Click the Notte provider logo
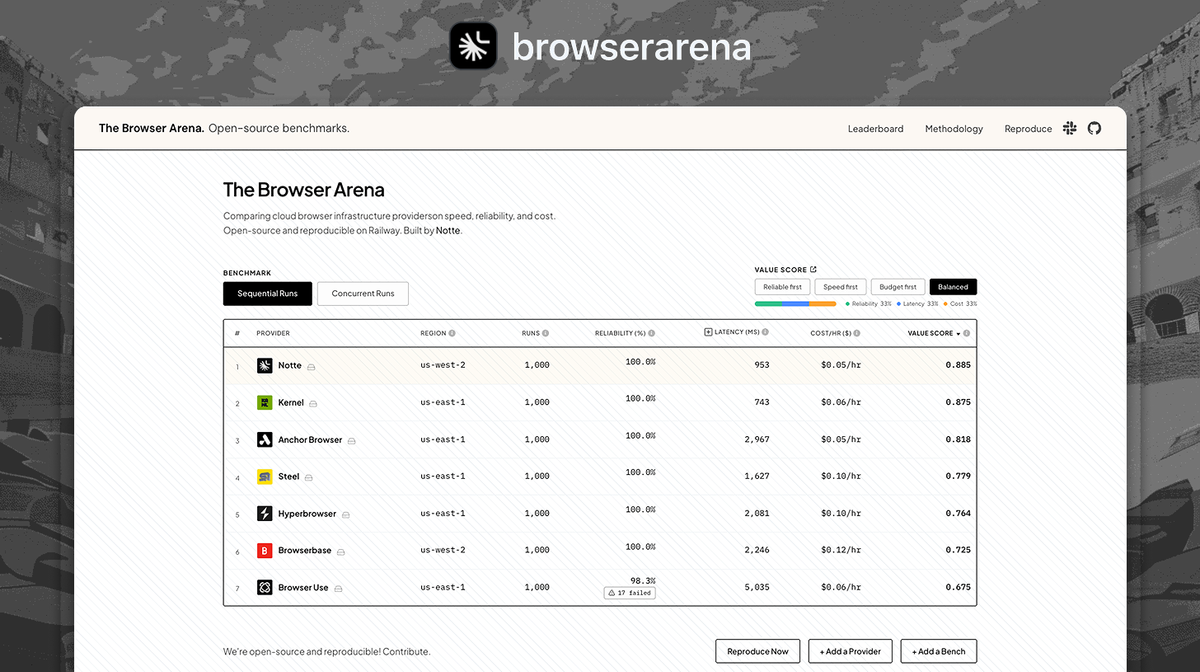This screenshot has width=1200, height=672. (264, 365)
